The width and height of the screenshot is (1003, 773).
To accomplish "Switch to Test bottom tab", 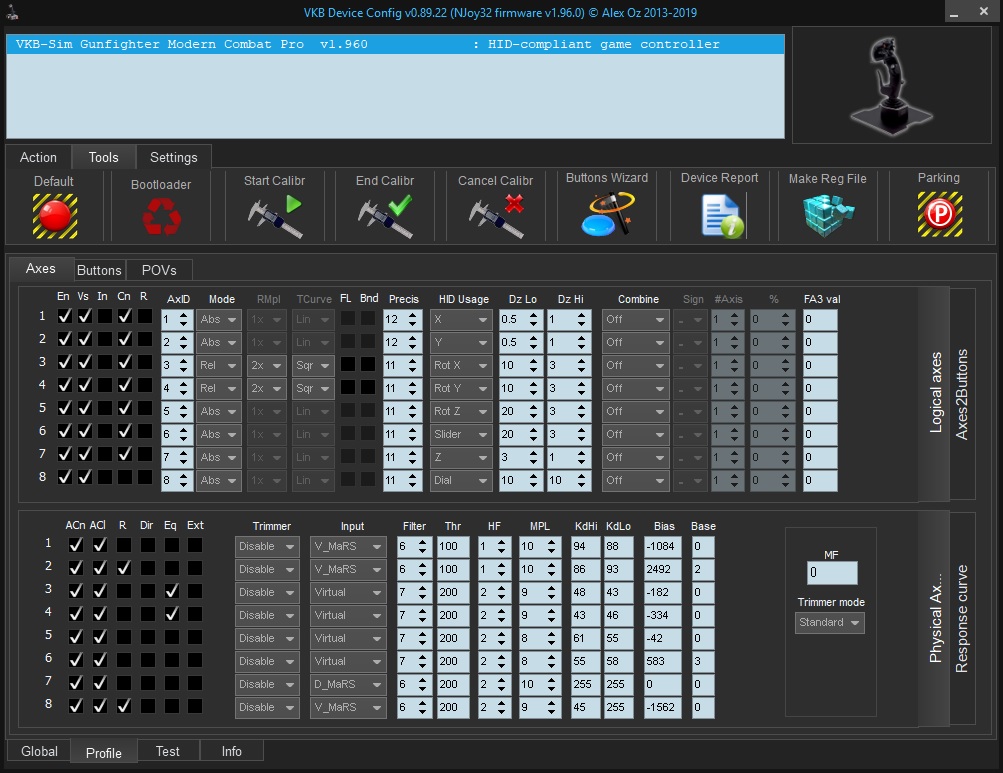I will (168, 751).
